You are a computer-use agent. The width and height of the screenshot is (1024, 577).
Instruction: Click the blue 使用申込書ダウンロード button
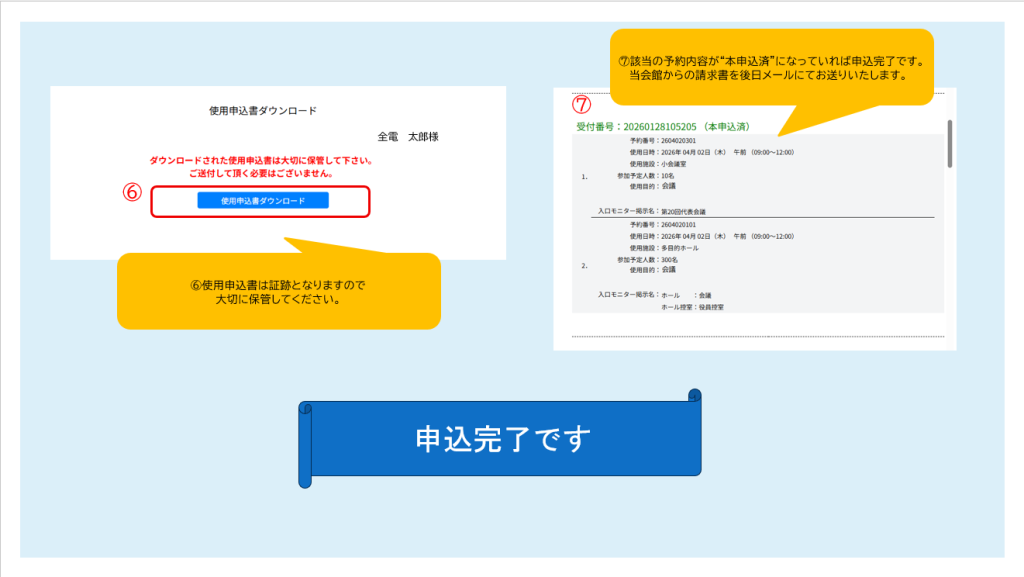263,200
